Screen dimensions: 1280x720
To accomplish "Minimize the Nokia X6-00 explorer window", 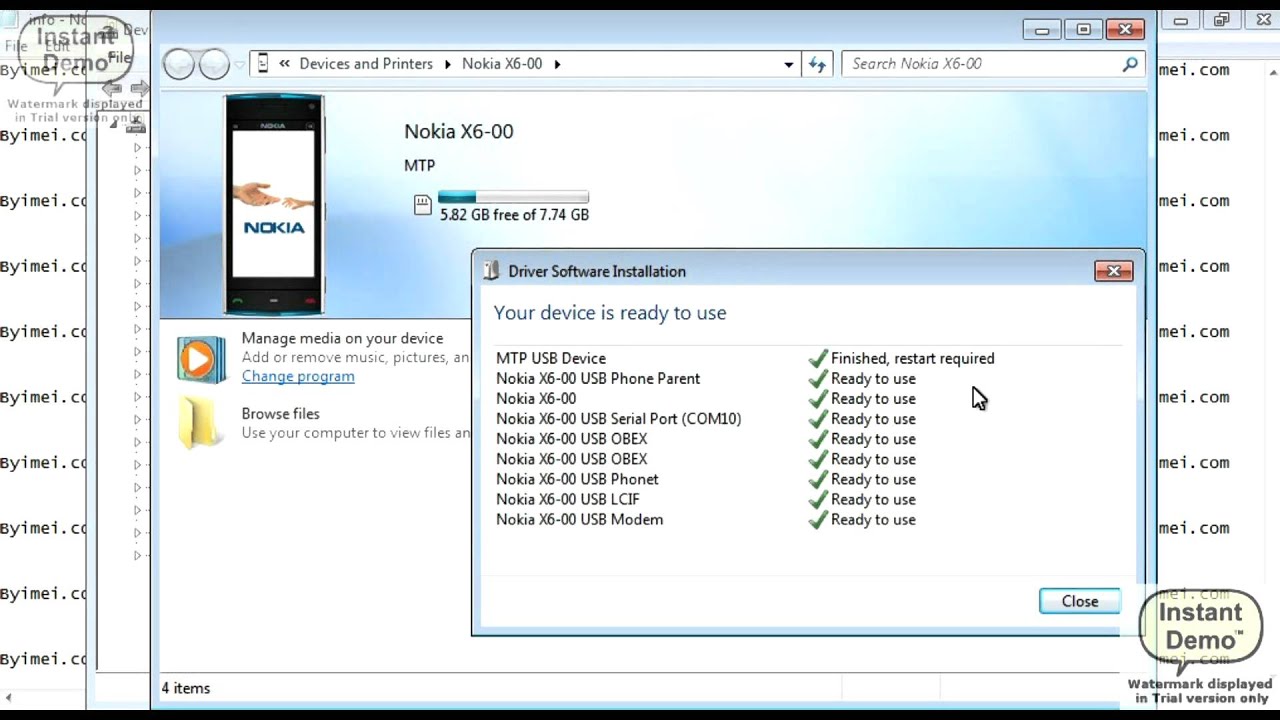I will click(1042, 30).
